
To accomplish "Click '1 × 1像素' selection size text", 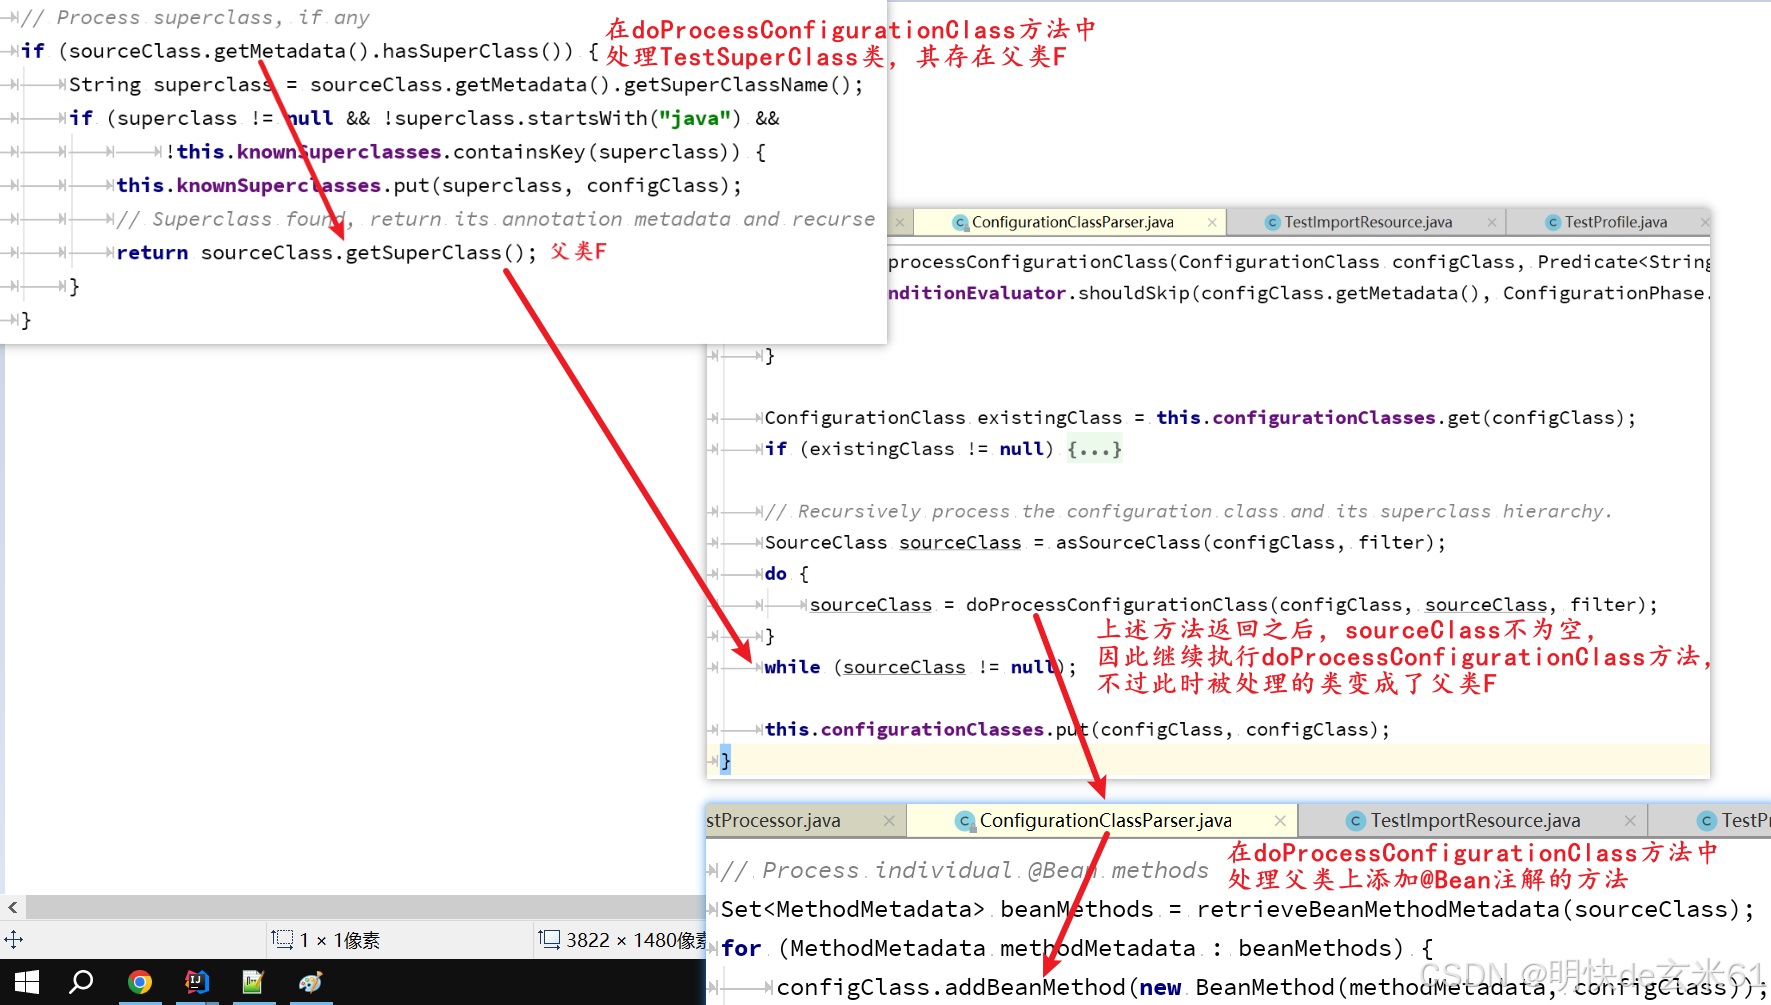I will click(x=340, y=940).
